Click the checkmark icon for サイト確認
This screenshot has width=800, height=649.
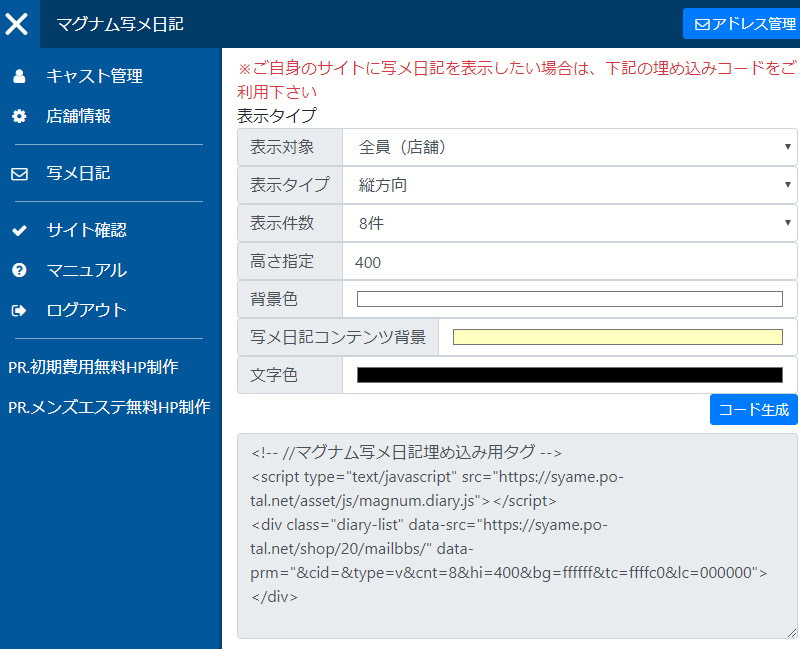20,230
